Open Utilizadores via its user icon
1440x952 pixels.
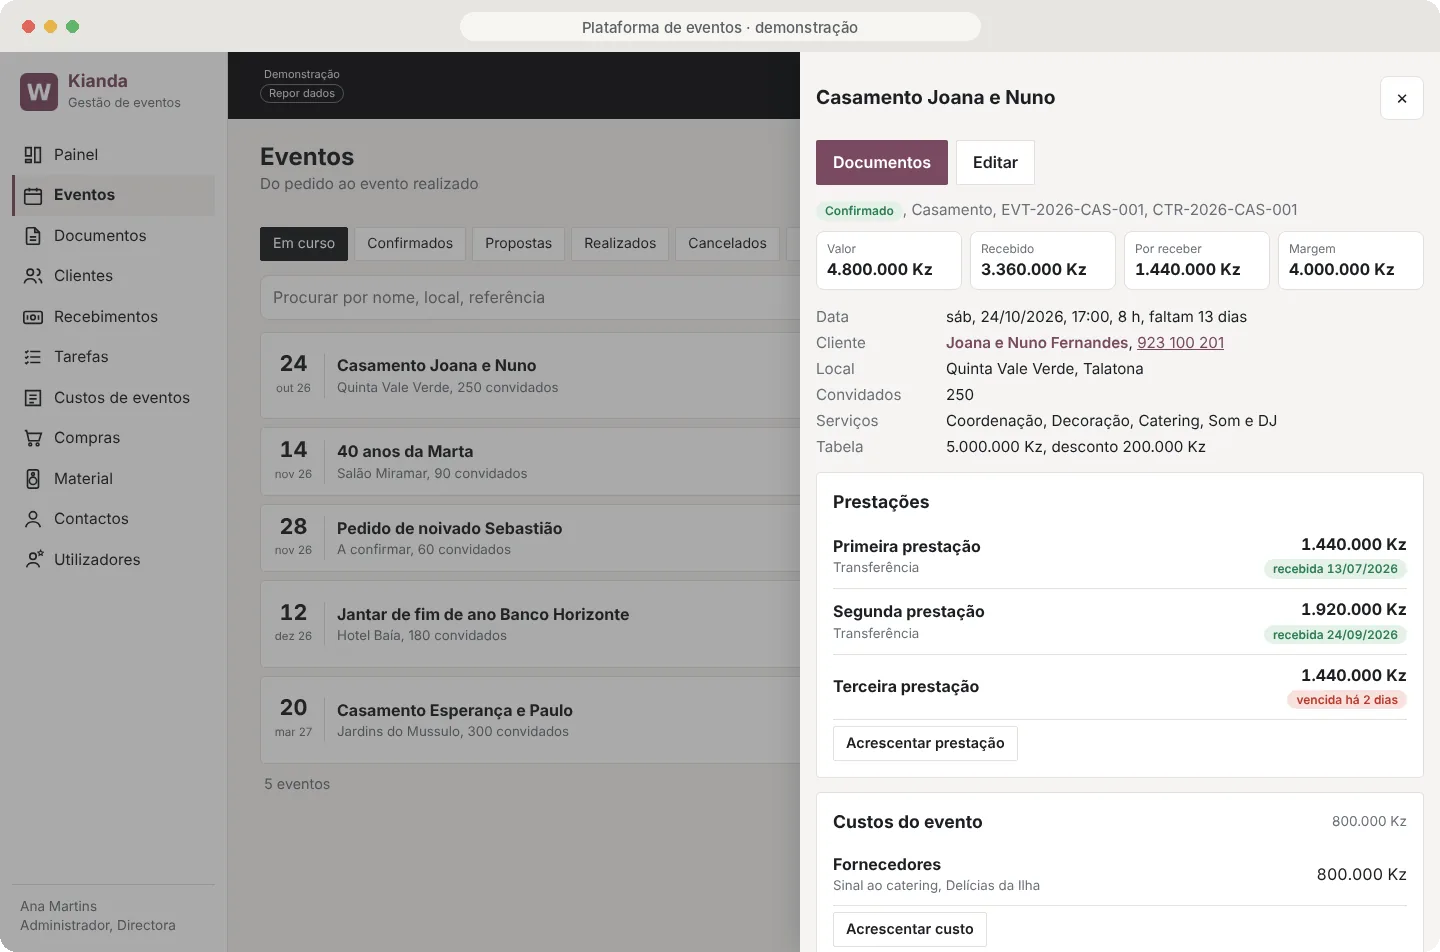pos(33,560)
